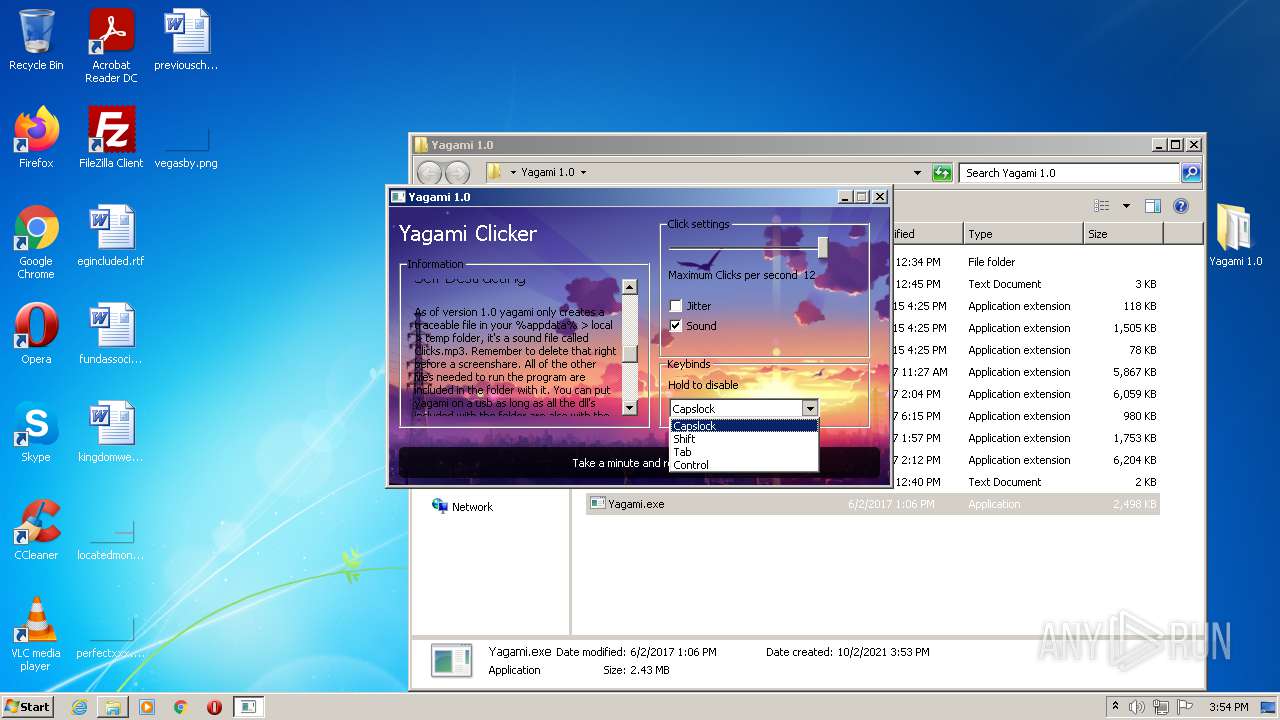Click scroll-down arrow in Information box
1280x720 pixels.
pos(630,407)
